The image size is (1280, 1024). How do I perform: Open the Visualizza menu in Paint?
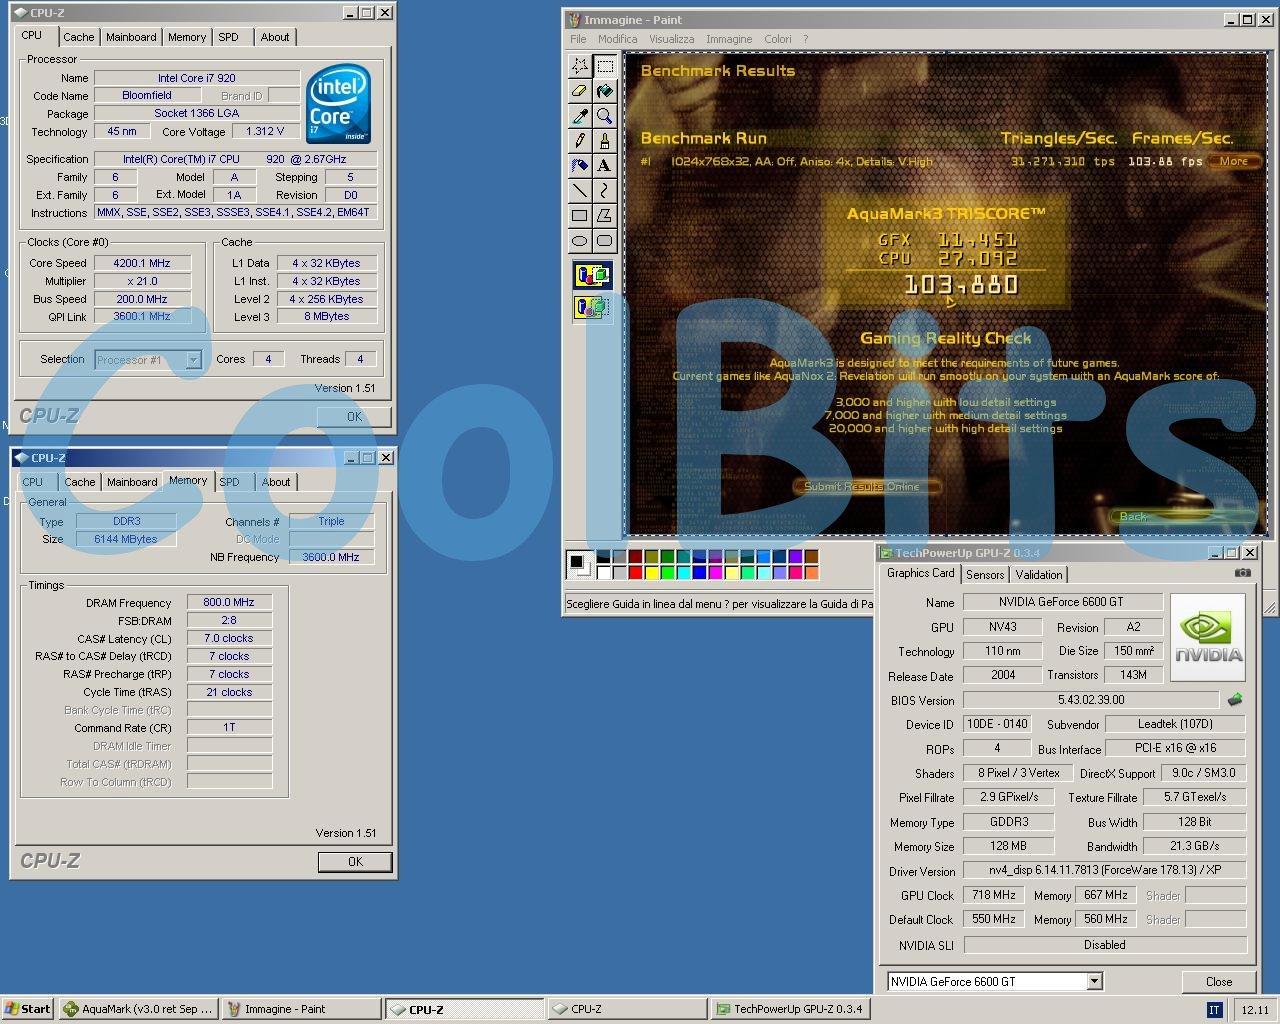pyautogui.click(x=671, y=39)
